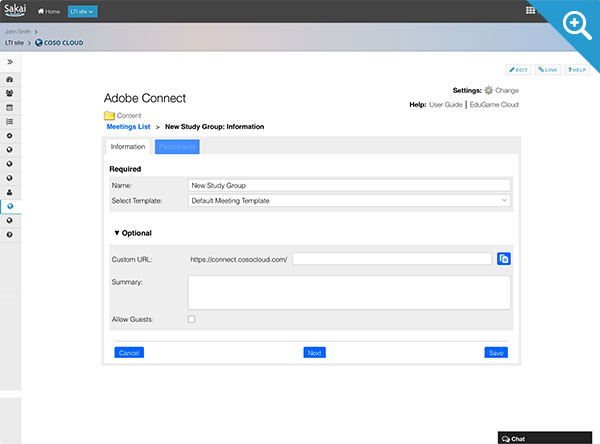Go to Home in top bar
600x444 pixels.
[x=49, y=11]
